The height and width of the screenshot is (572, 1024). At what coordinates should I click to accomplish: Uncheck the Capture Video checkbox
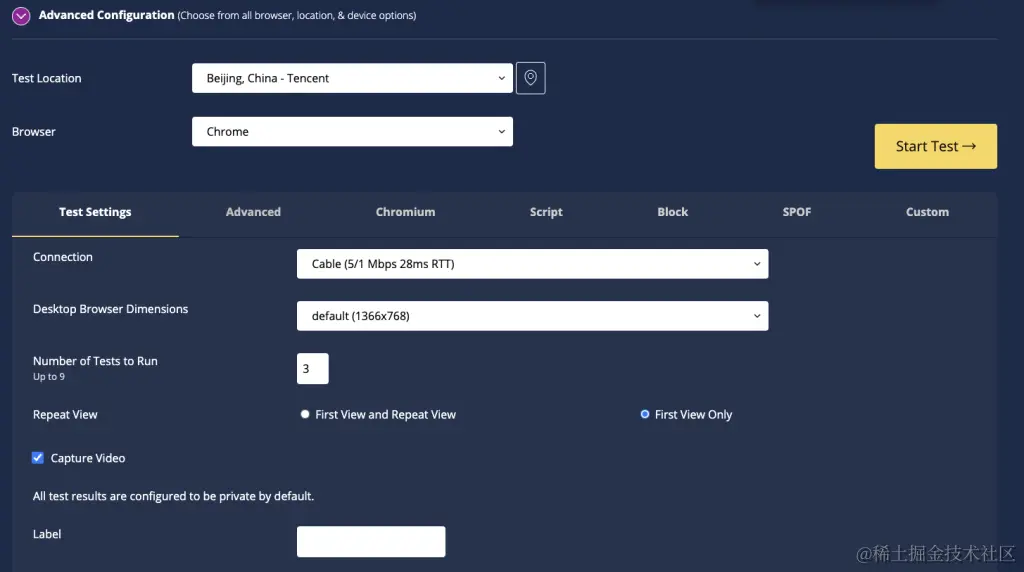click(x=38, y=458)
